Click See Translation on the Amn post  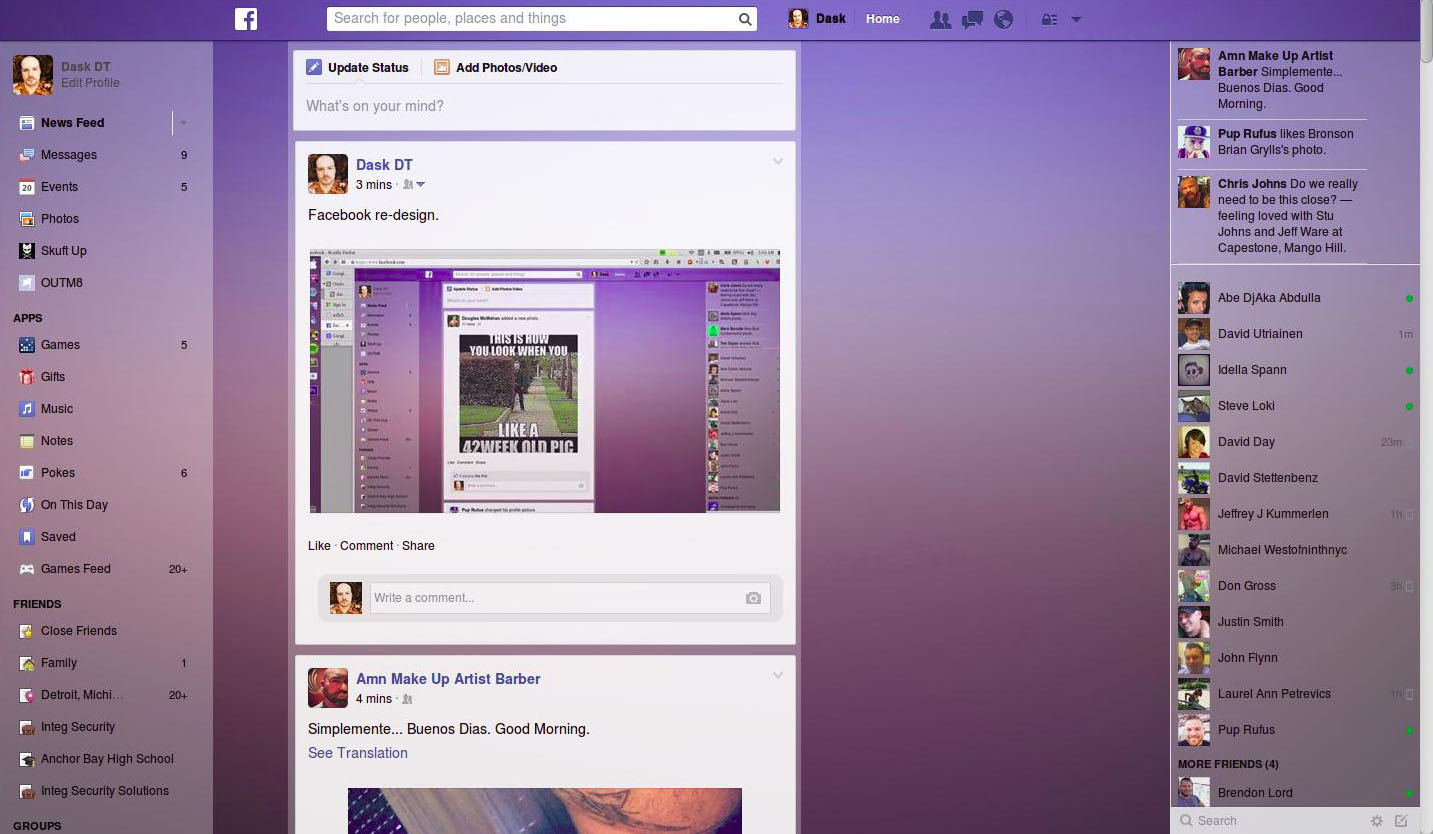pos(358,753)
